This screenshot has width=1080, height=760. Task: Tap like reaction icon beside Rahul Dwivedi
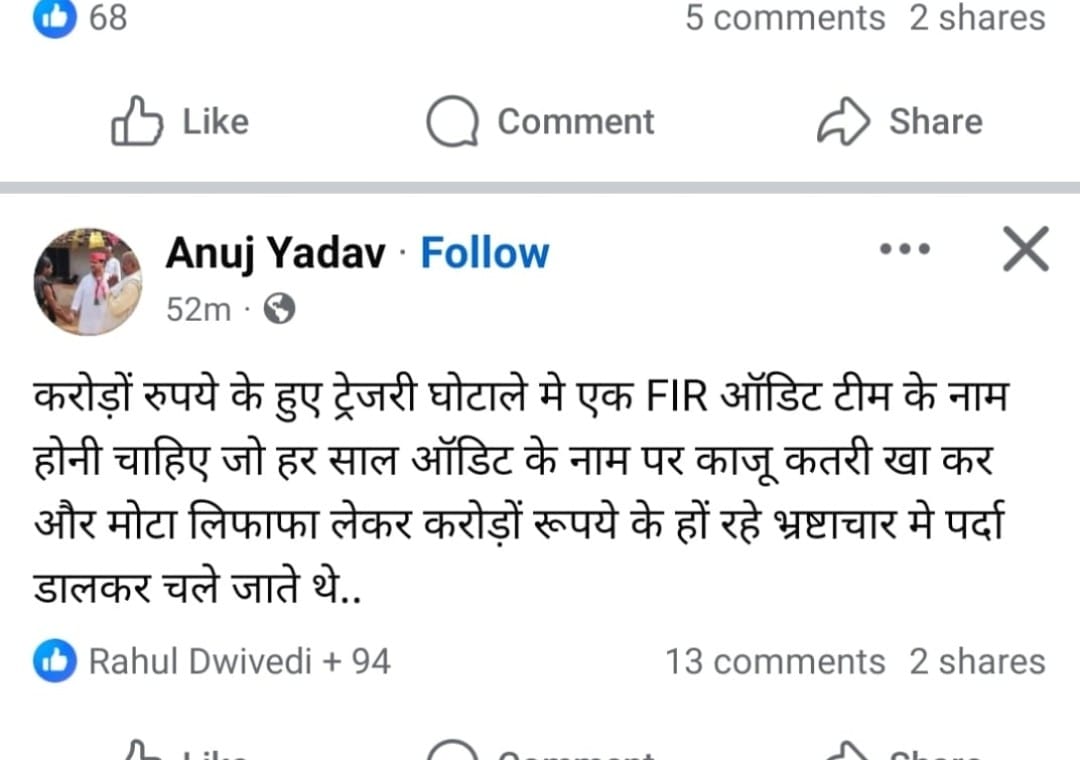click(55, 661)
